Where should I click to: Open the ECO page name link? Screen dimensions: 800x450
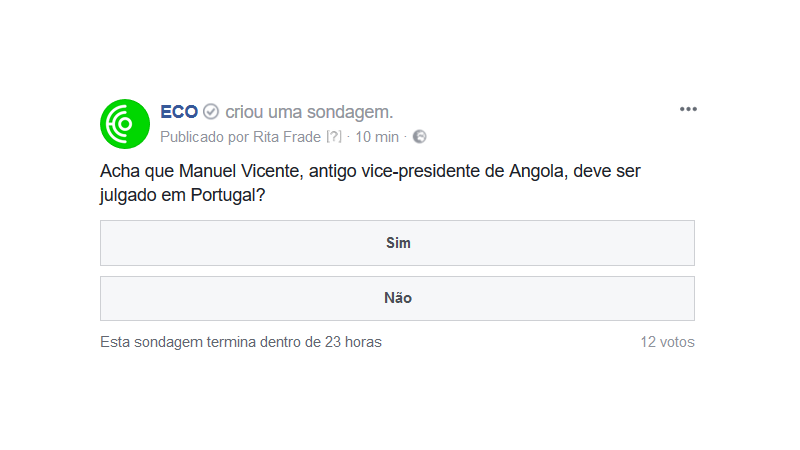coord(179,111)
